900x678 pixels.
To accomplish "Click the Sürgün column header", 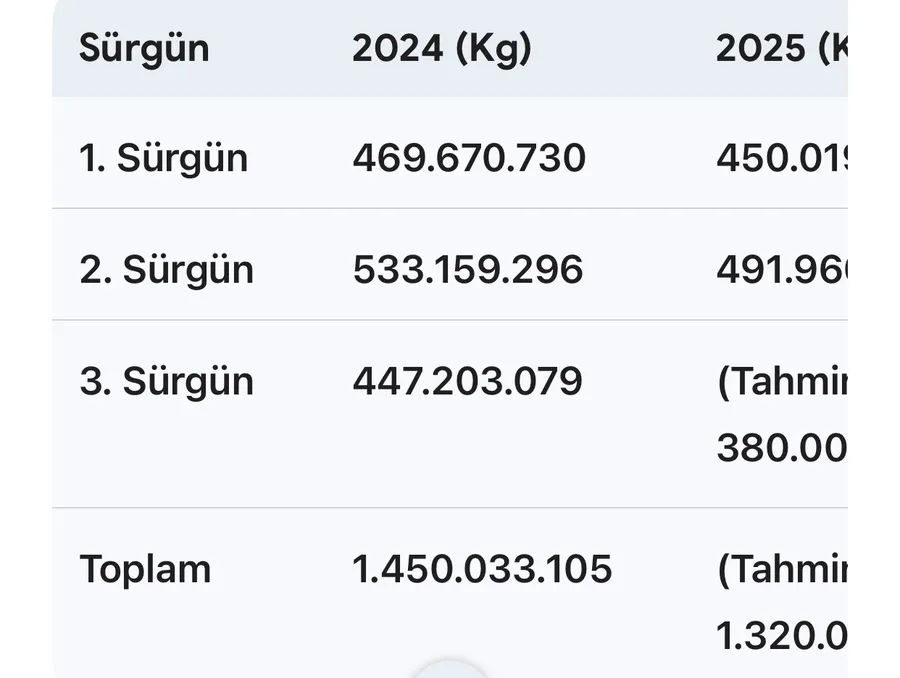I will 144,48.
